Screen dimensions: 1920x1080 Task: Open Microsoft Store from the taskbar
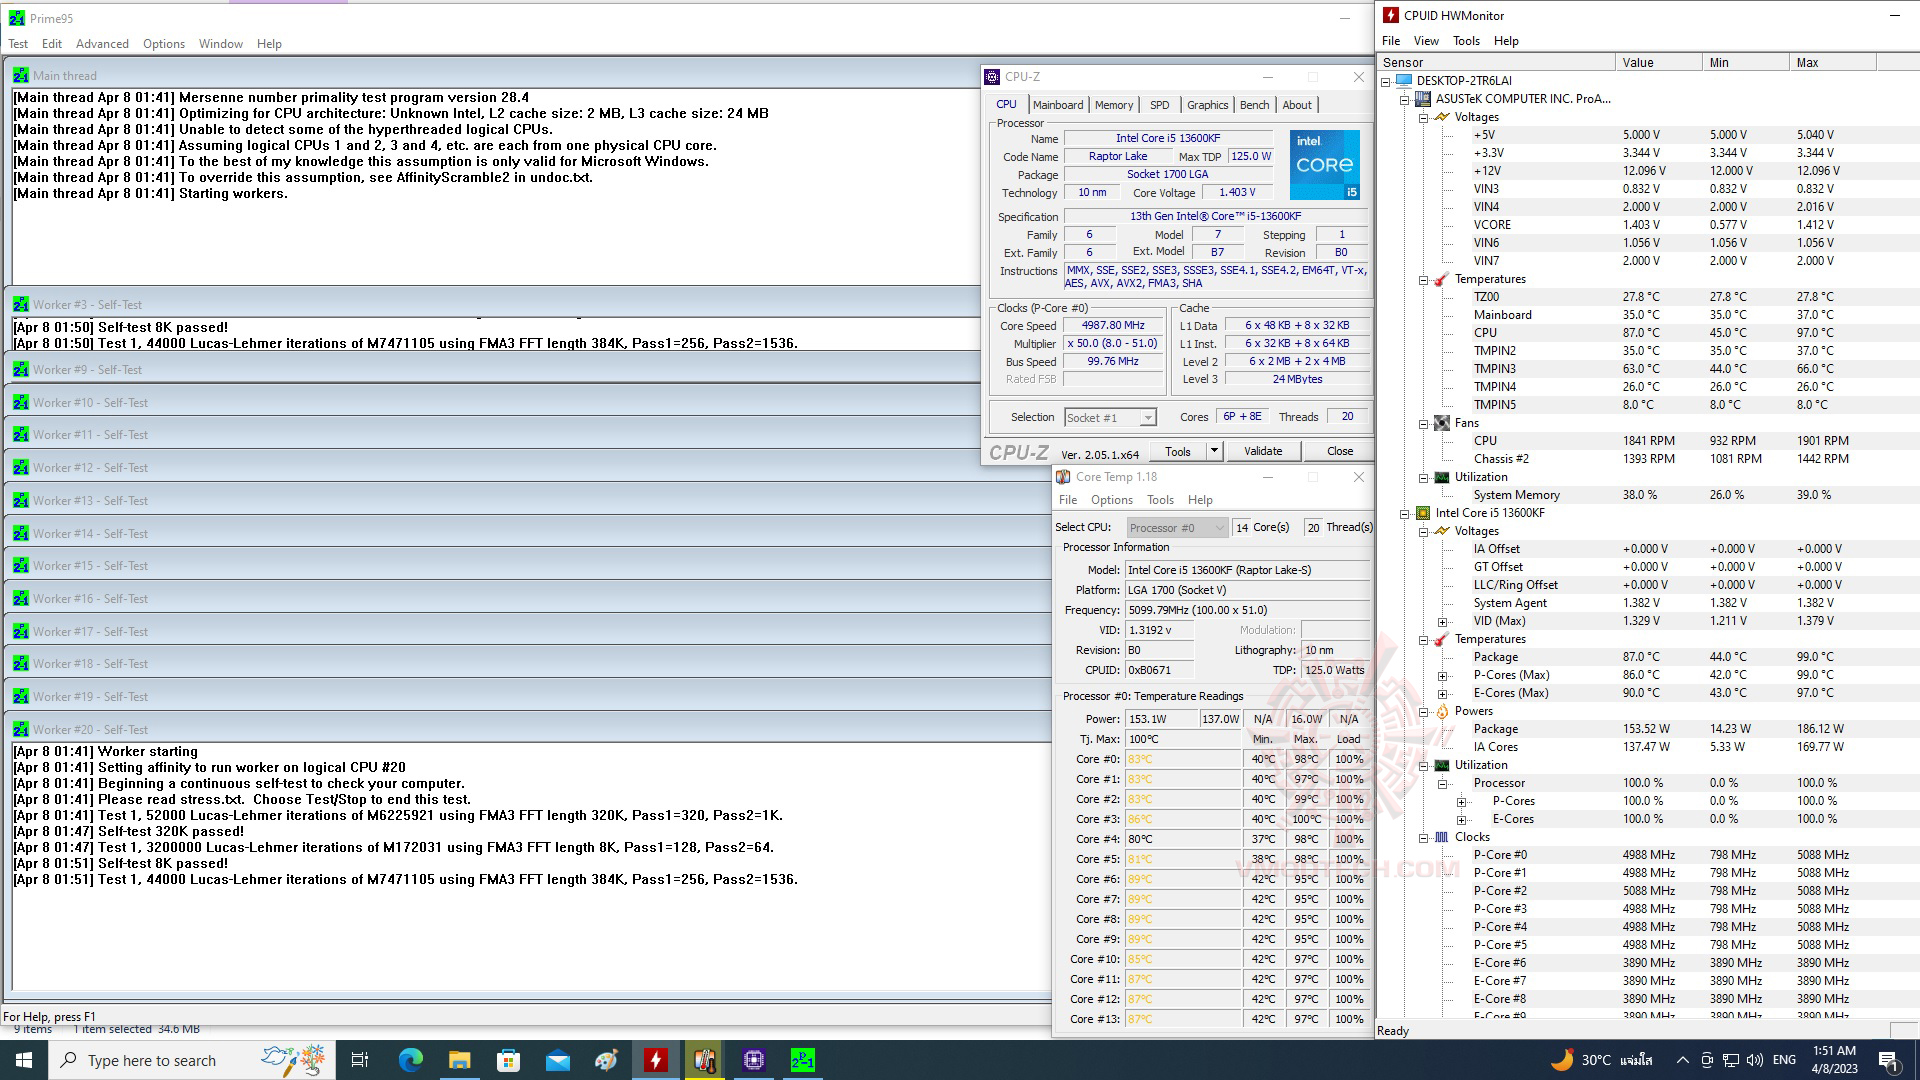pos(508,1060)
